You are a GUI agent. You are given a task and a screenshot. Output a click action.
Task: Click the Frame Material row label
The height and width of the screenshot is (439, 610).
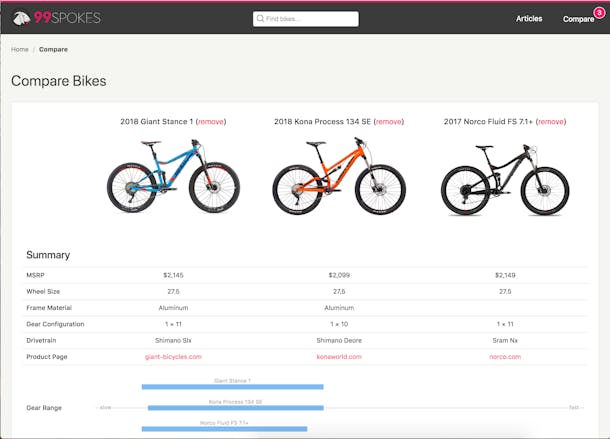tap(49, 307)
